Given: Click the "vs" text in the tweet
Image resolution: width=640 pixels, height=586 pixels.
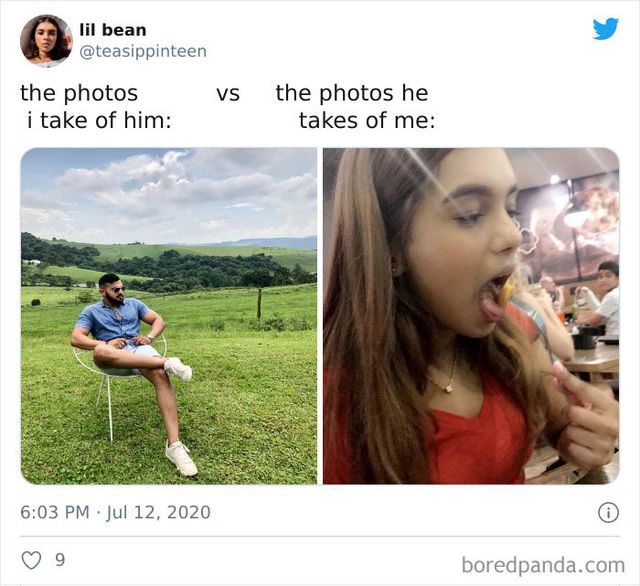Looking at the screenshot, I should [x=228, y=94].
